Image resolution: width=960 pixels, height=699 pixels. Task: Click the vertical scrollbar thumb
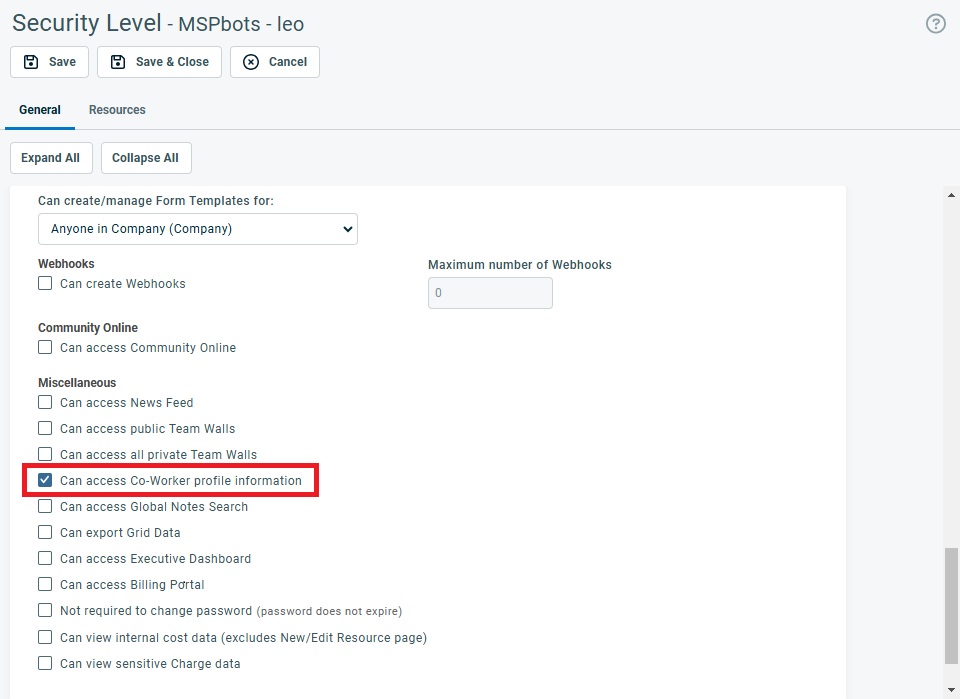click(951, 606)
